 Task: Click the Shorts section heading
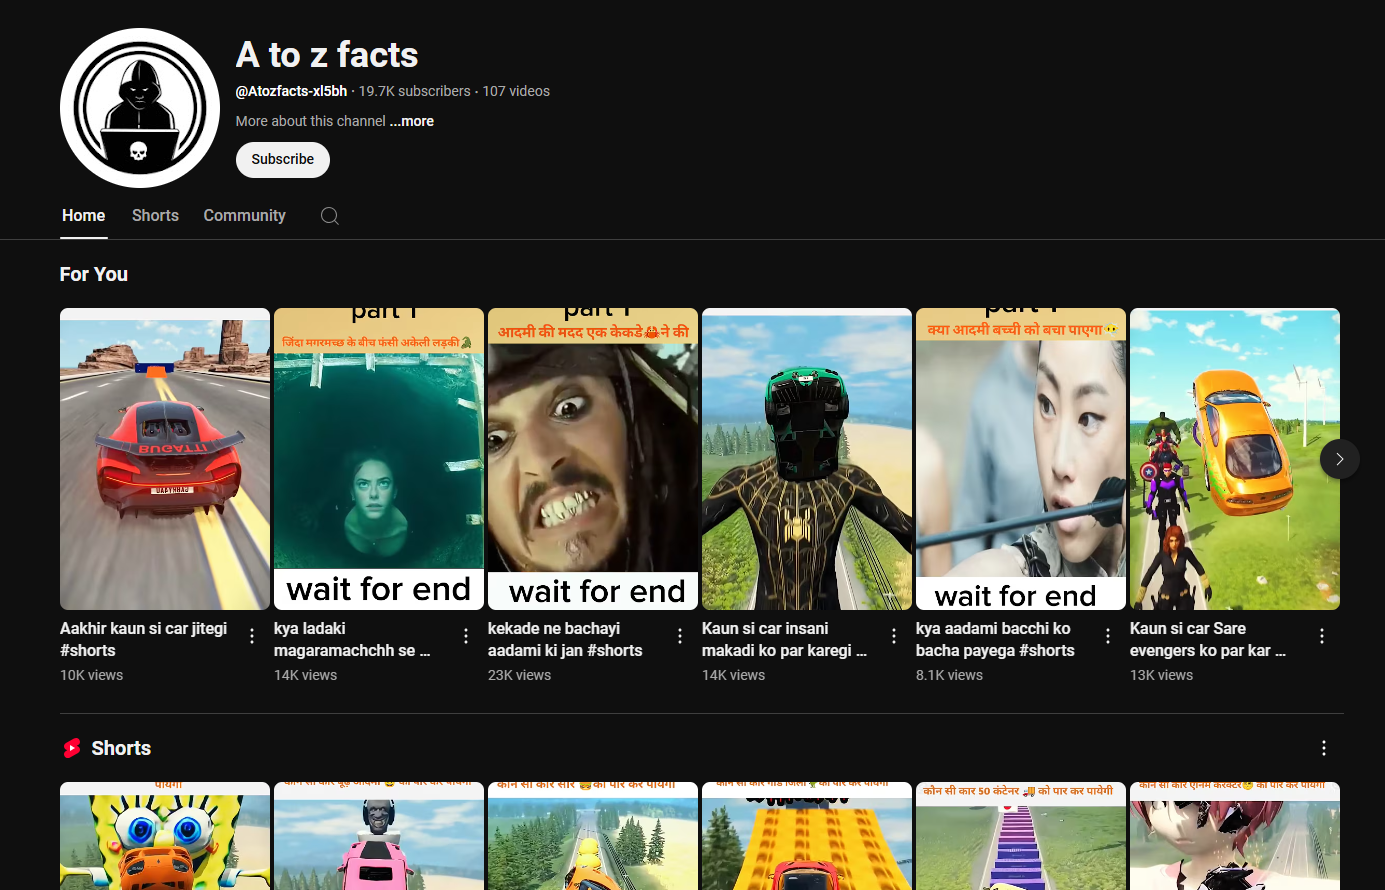(121, 748)
